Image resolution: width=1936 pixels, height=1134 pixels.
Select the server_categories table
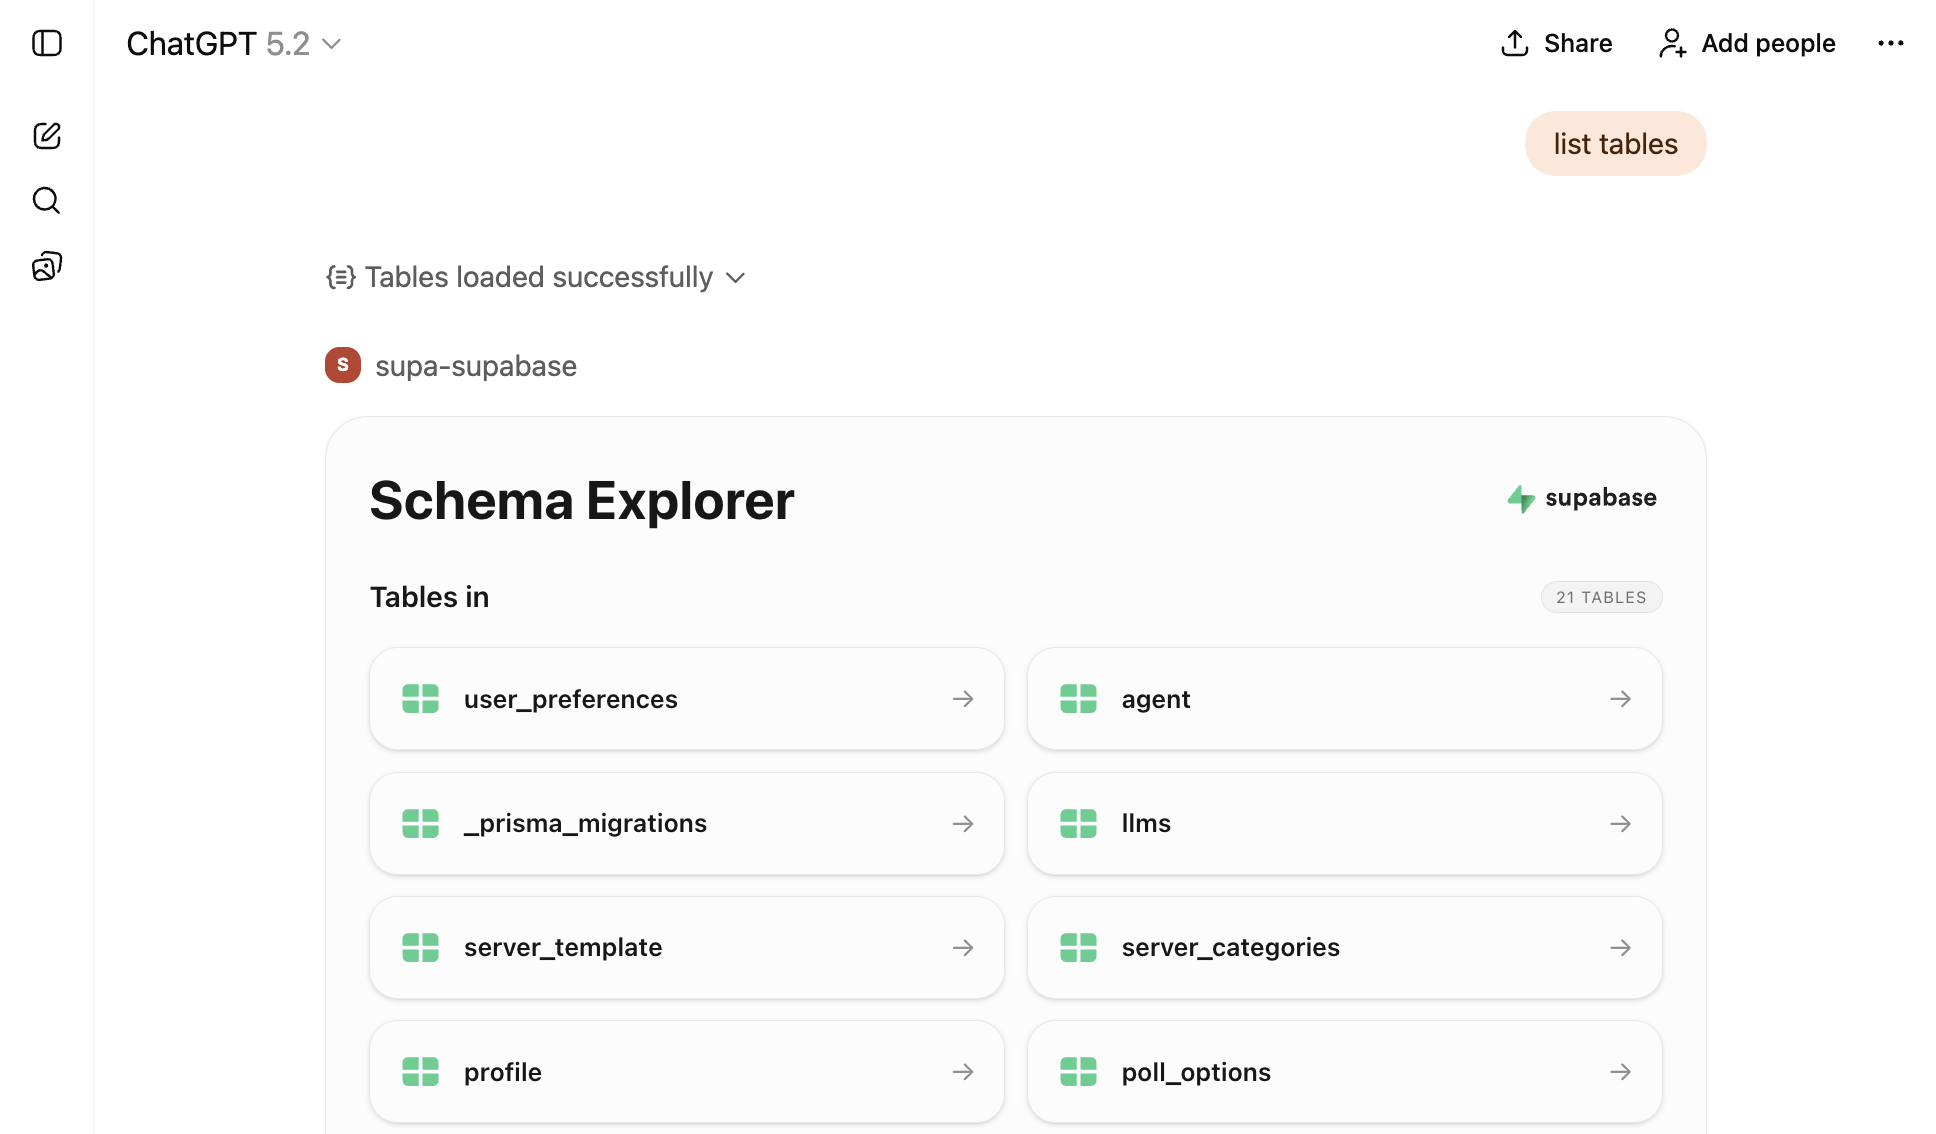pyautogui.click(x=1343, y=947)
